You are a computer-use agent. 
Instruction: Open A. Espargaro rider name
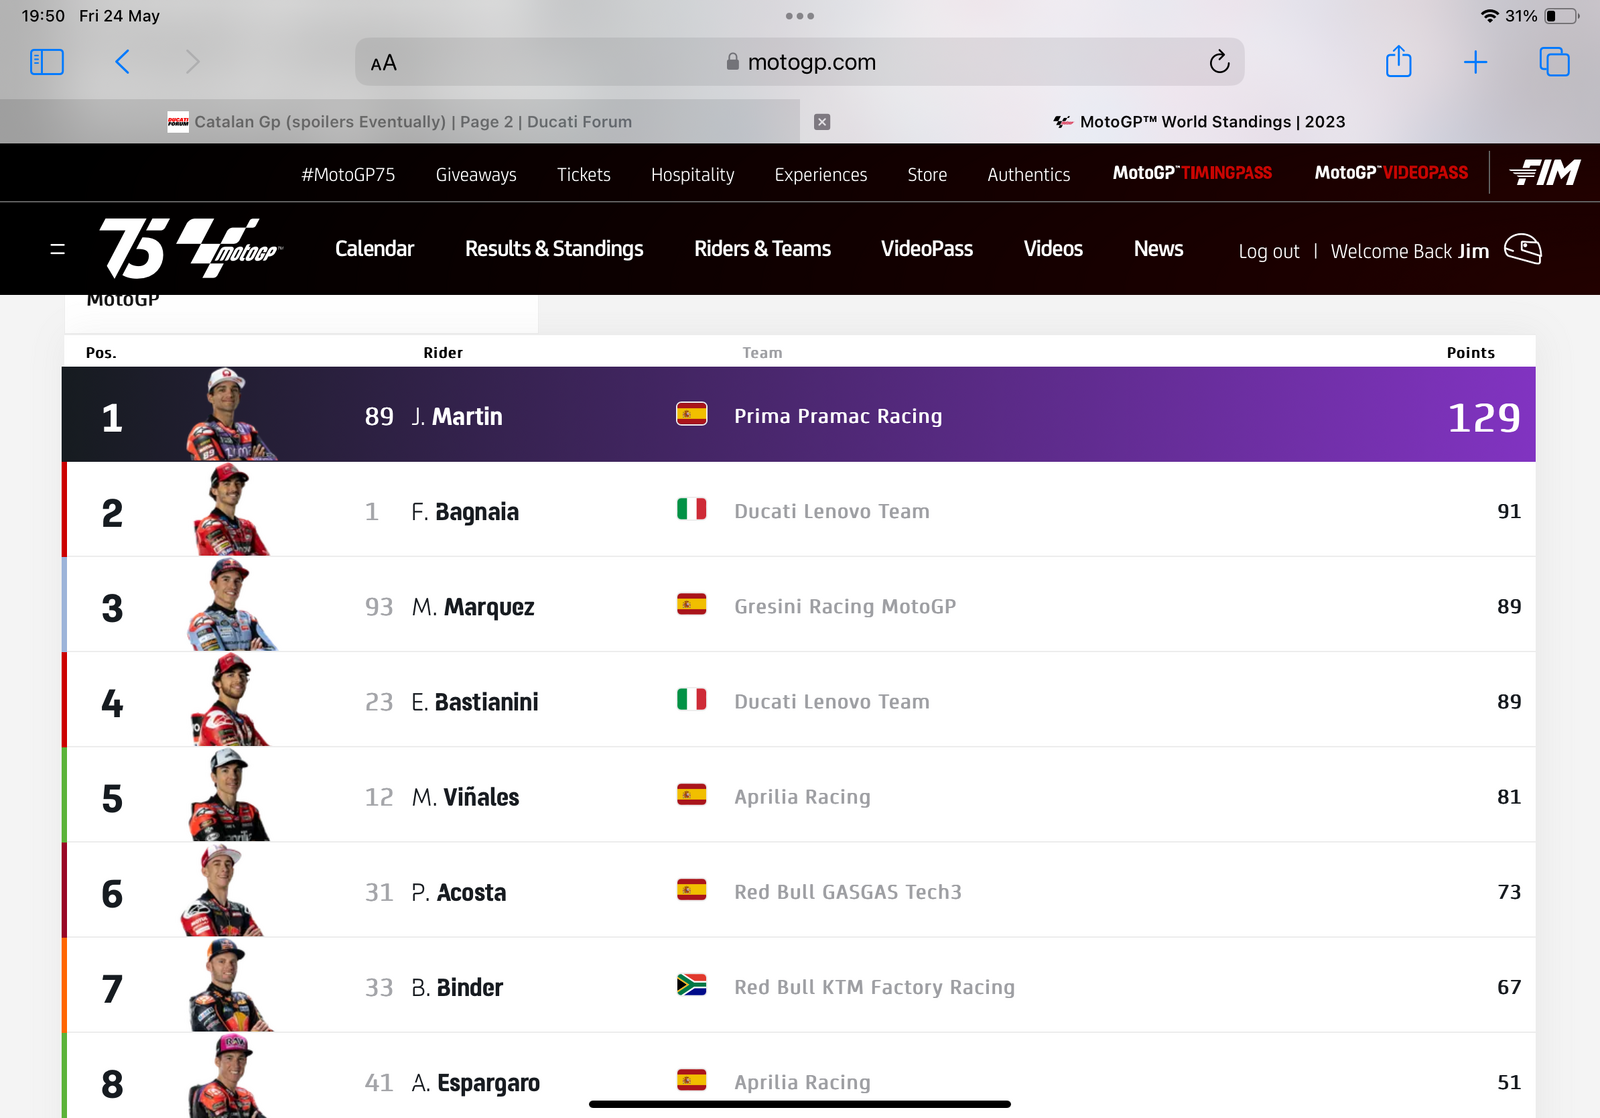point(475,1083)
